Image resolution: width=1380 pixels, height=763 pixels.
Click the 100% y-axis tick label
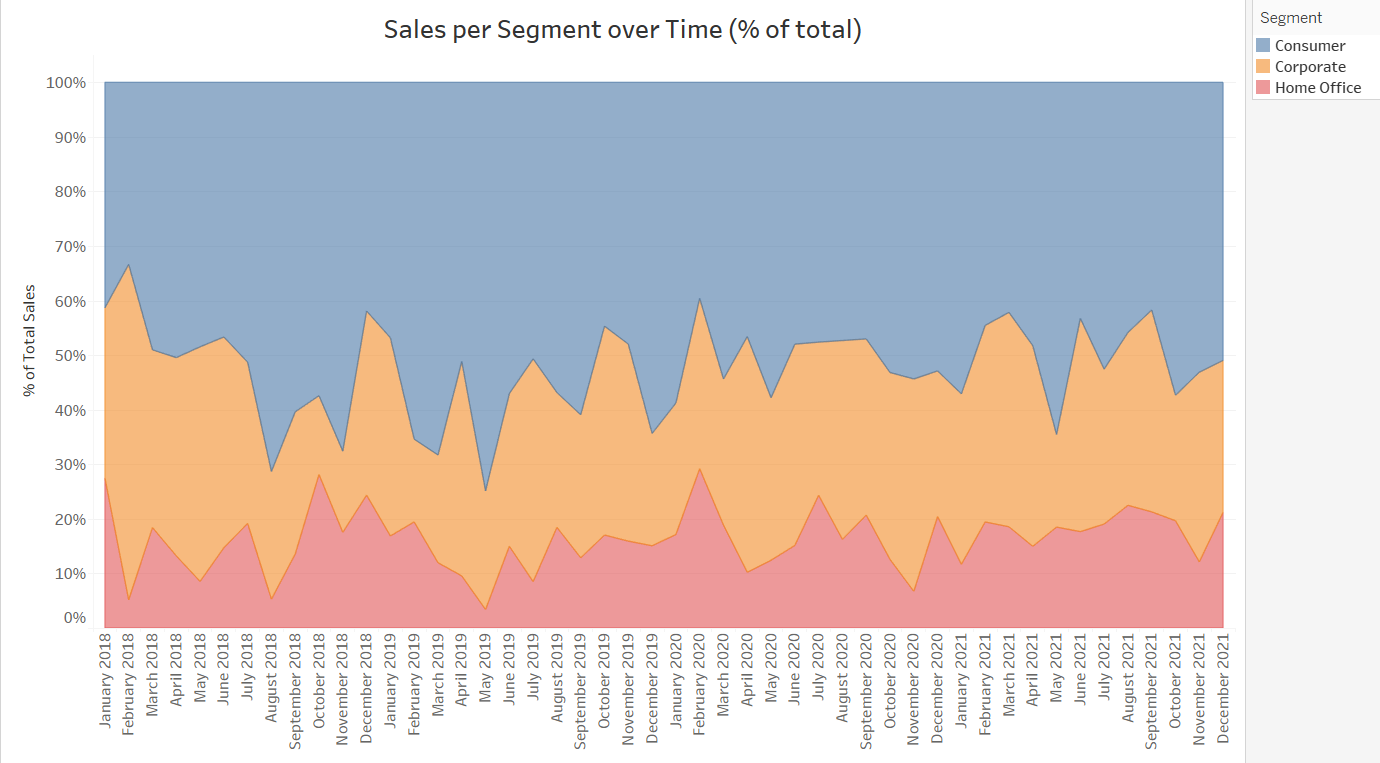click(x=66, y=82)
